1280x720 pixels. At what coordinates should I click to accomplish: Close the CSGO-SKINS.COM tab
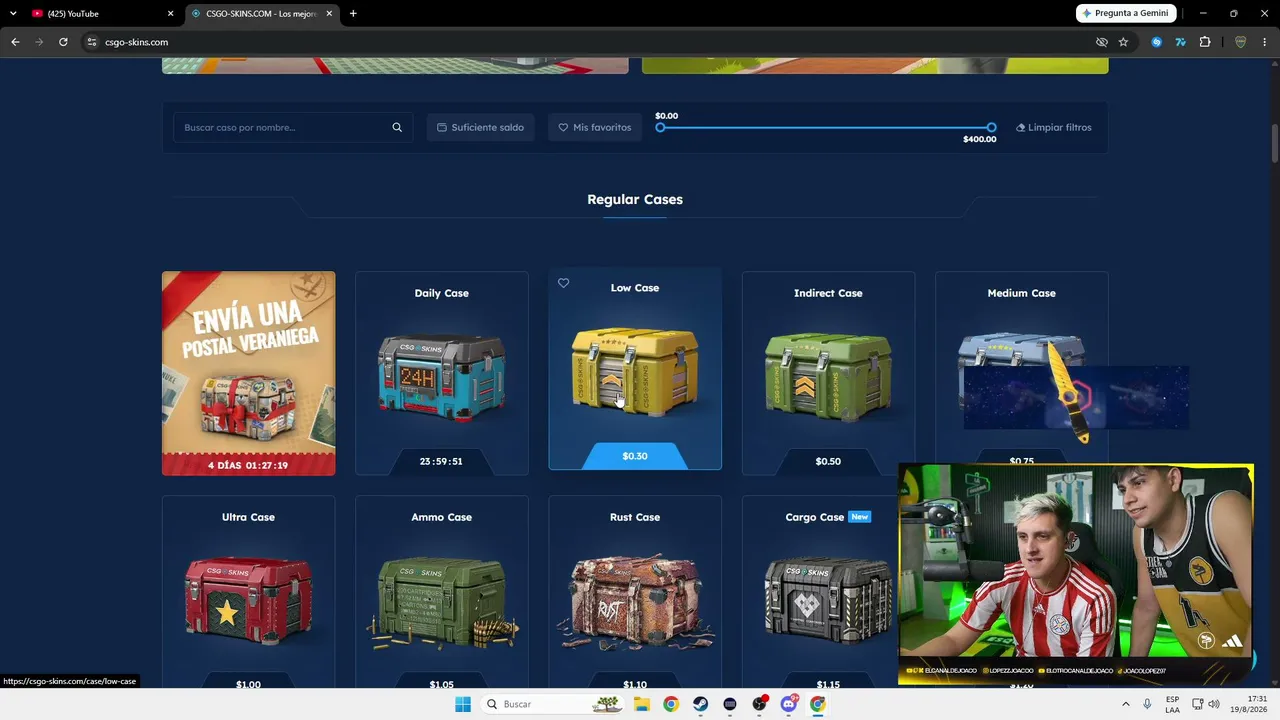point(329,14)
